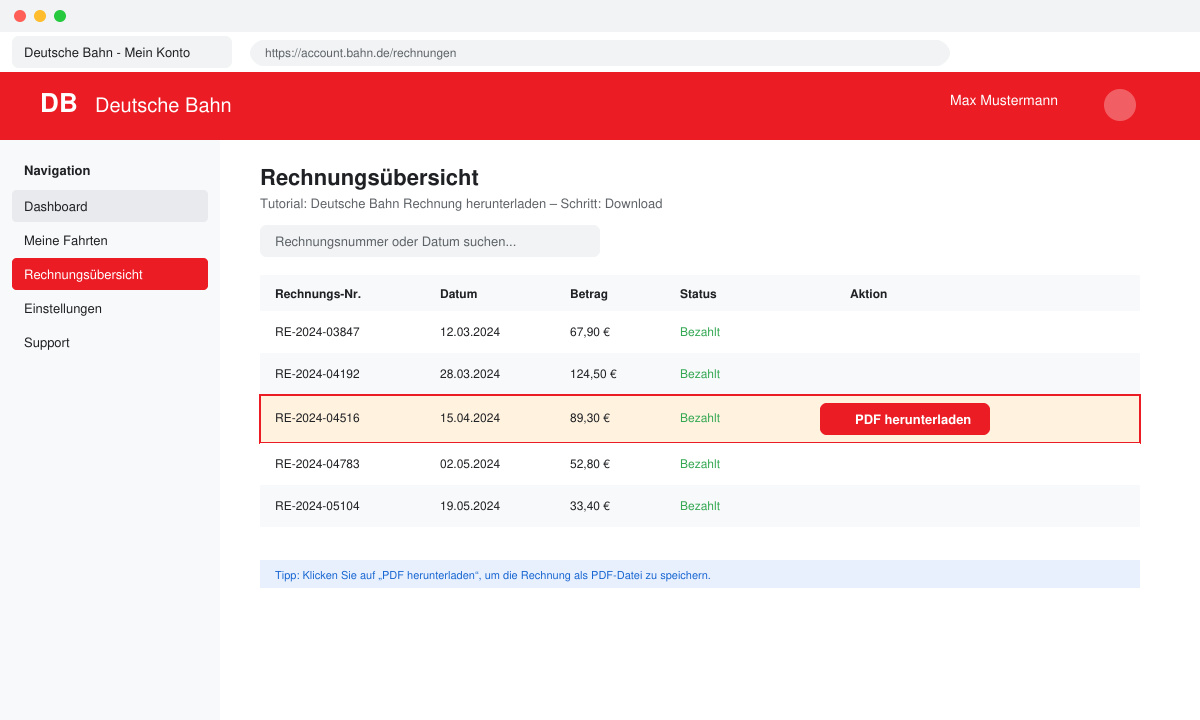
Task: Open Einstellungen from the sidebar
Action: click(110, 308)
